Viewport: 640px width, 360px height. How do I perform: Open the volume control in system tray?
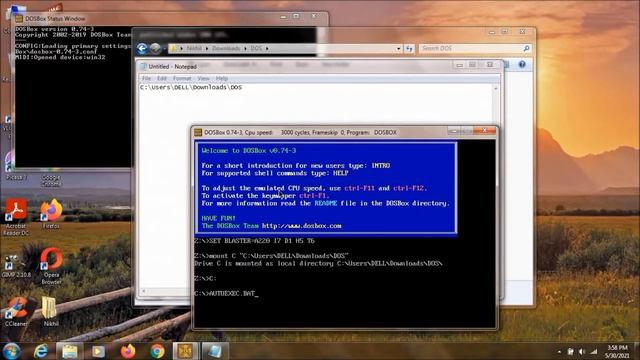[x=582, y=351]
